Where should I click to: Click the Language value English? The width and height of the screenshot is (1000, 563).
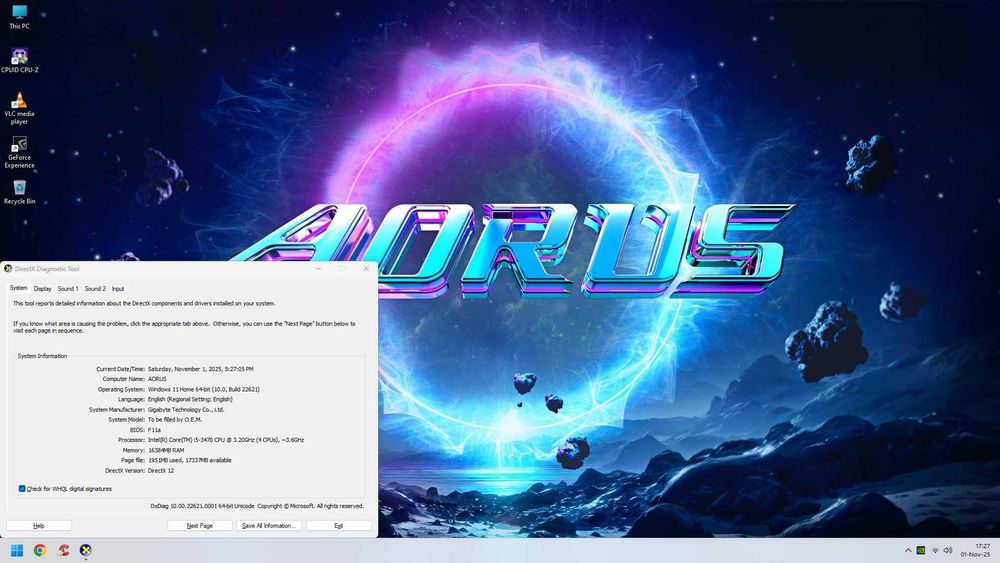click(x=190, y=399)
